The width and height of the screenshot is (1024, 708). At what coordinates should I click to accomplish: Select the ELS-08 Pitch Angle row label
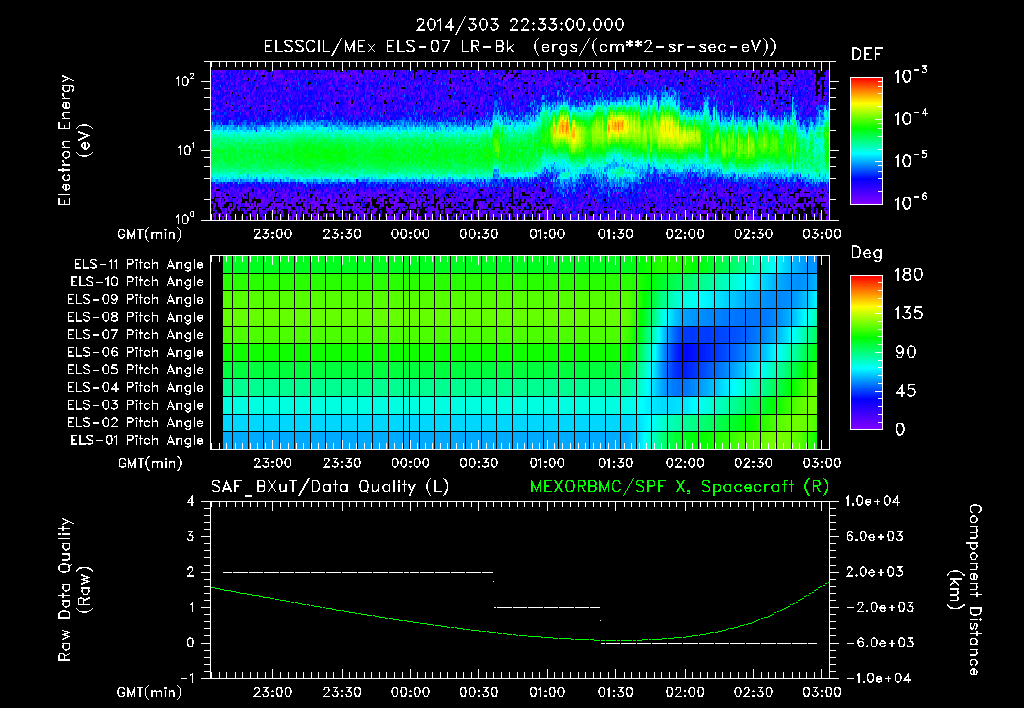coord(135,317)
